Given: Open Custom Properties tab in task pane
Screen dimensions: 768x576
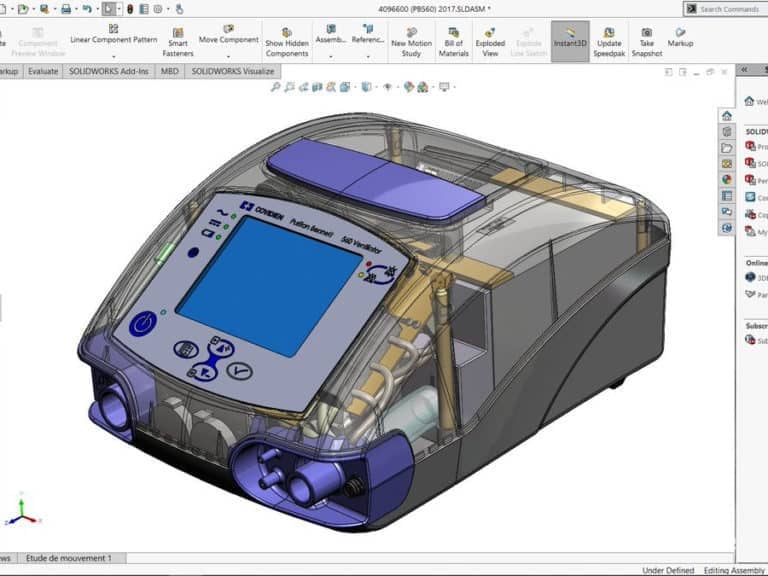Looking at the screenshot, I should click(727, 196).
